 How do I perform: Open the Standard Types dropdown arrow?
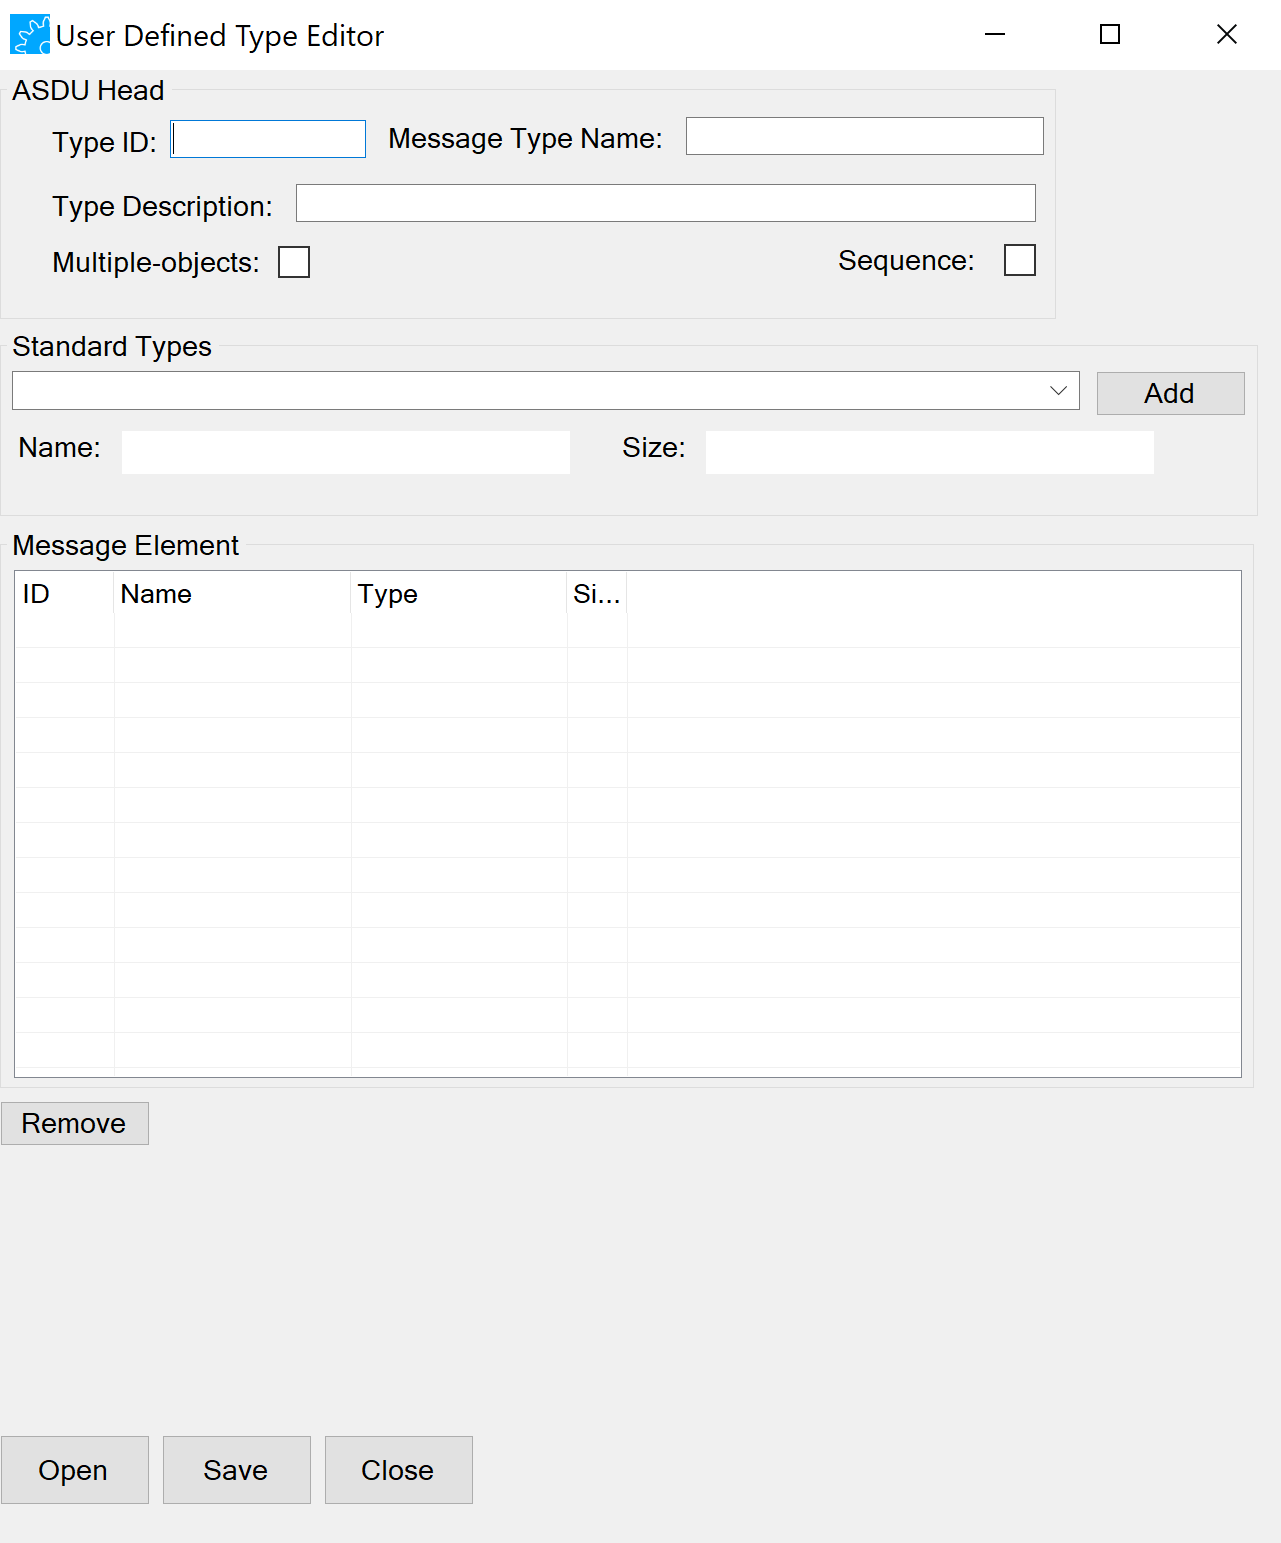point(1059,391)
